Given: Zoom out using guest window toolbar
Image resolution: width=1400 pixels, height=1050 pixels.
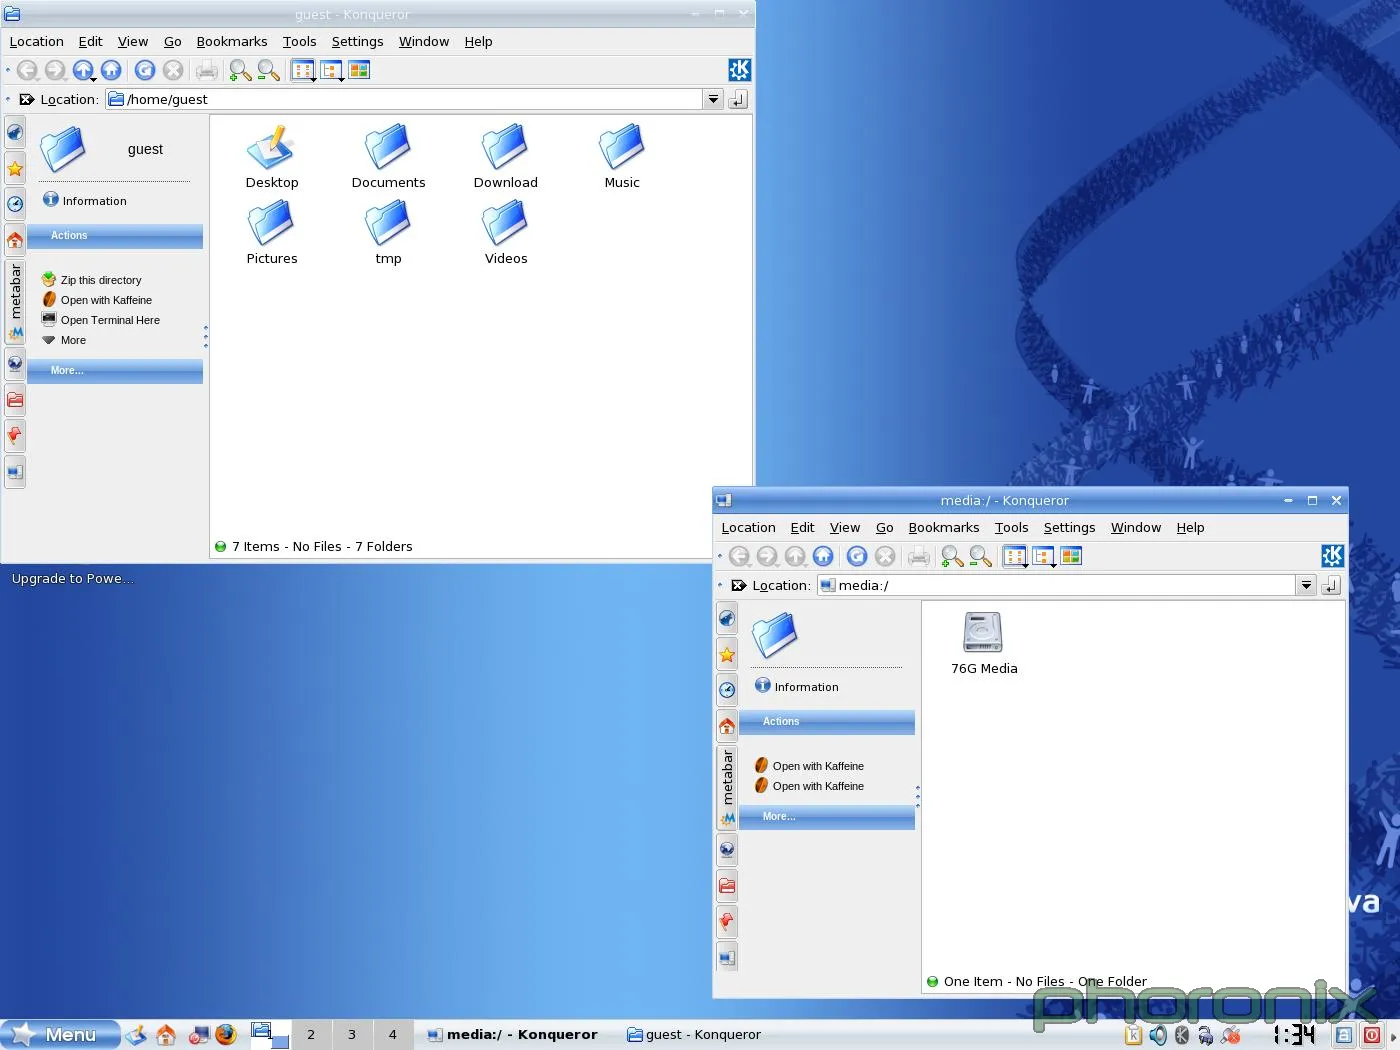Looking at the screenshot, I should 268,70.
